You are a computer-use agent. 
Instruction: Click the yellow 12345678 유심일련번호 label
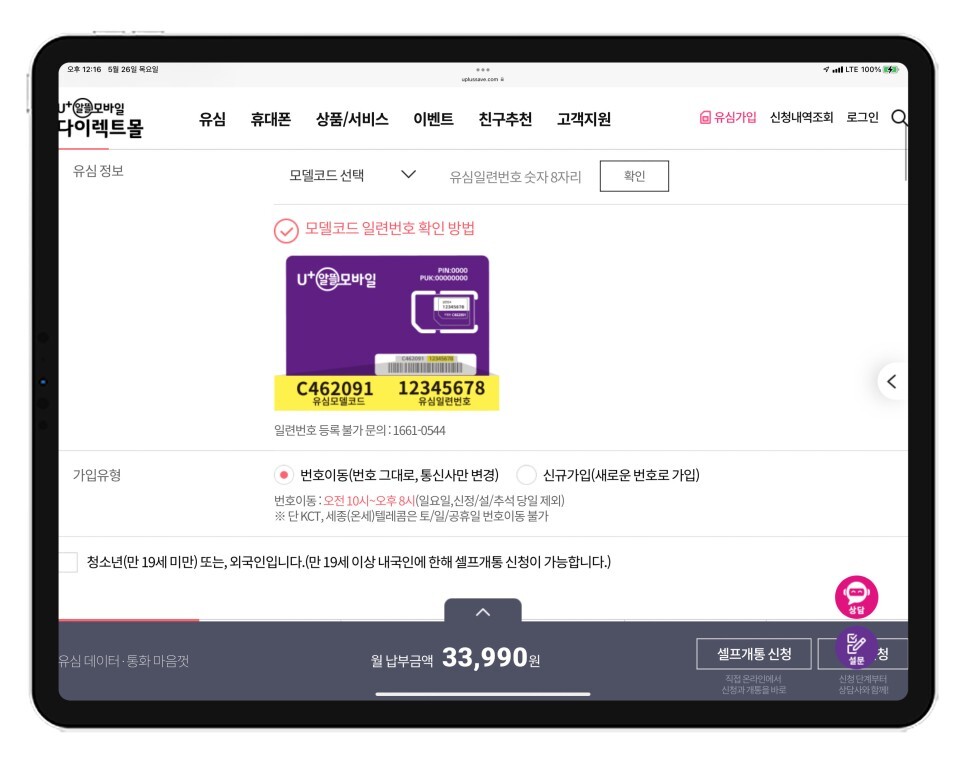click(442, 393)
